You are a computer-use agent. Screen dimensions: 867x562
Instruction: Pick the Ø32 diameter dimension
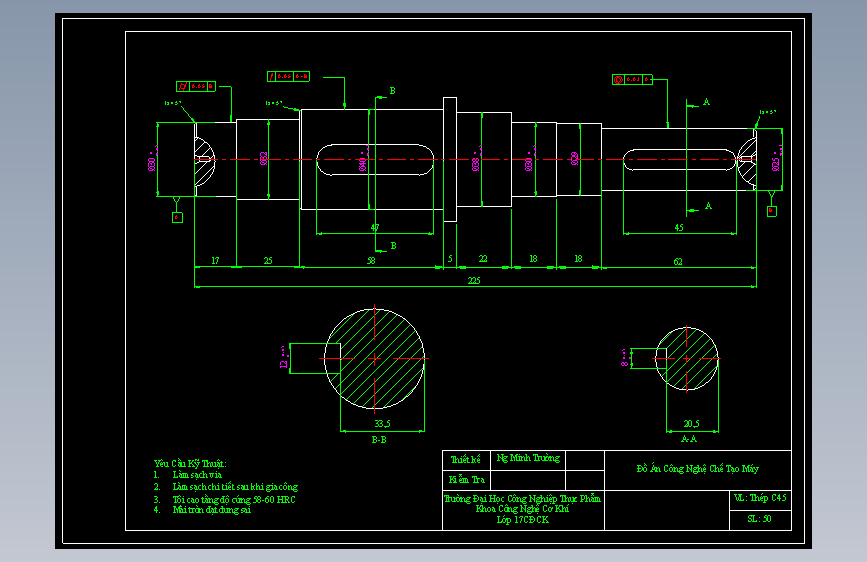pyautogui.click(x=263, y=158)
